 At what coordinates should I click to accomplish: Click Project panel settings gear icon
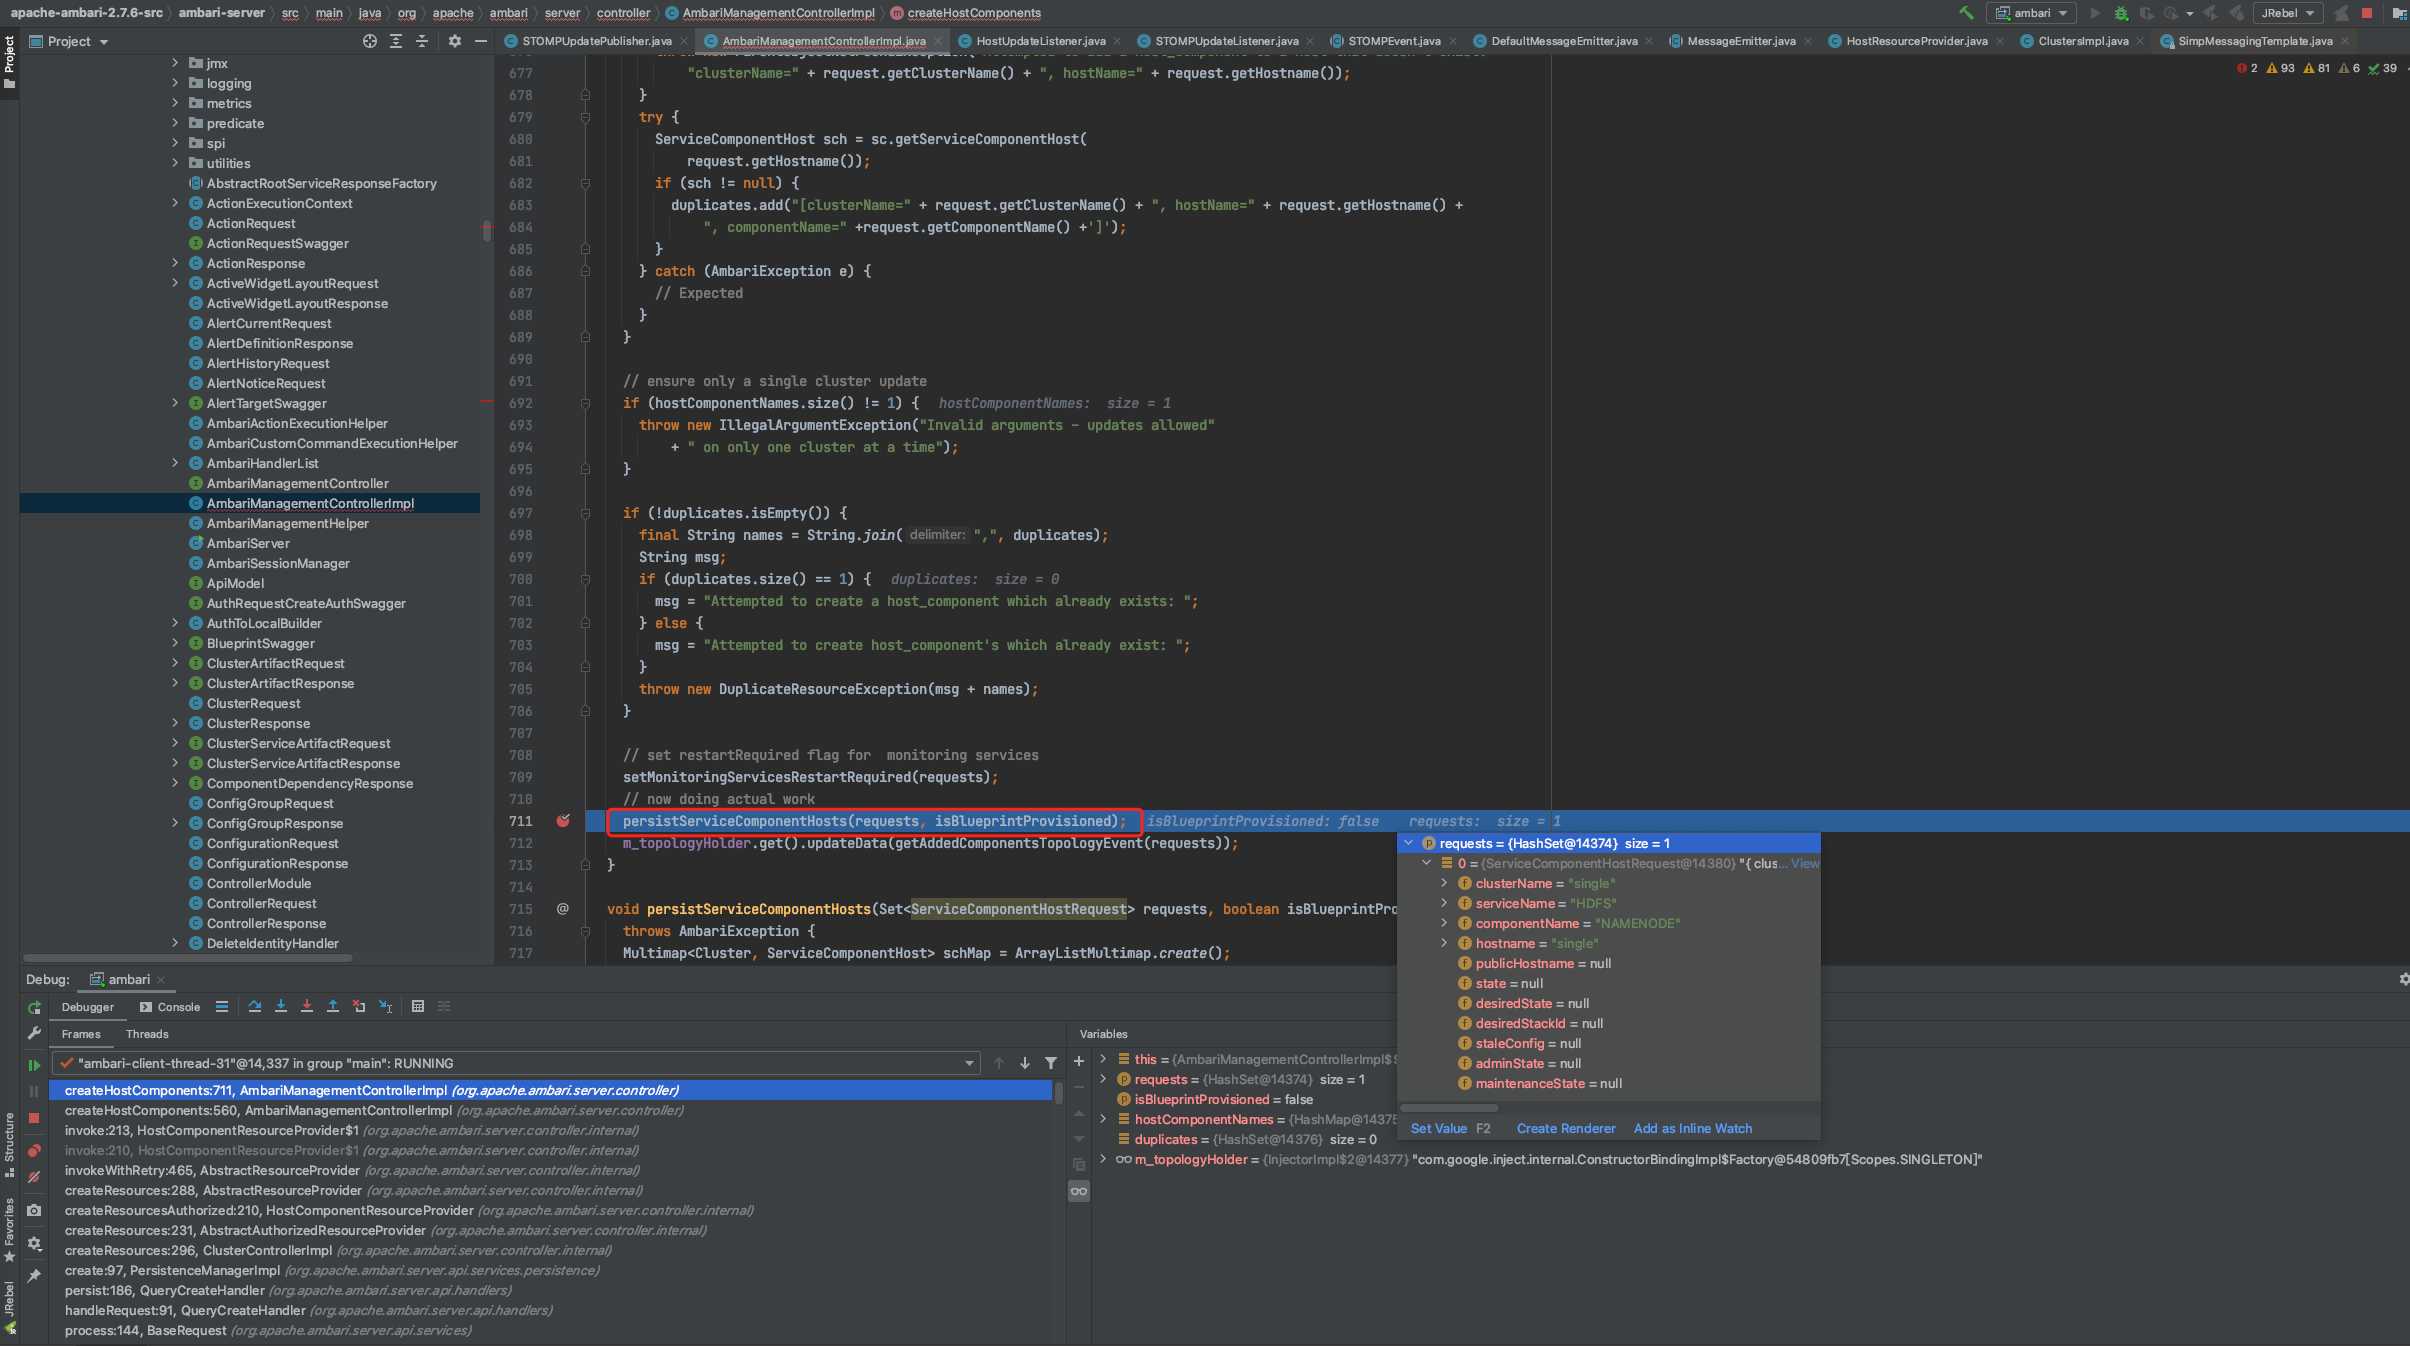coord(455,41)
